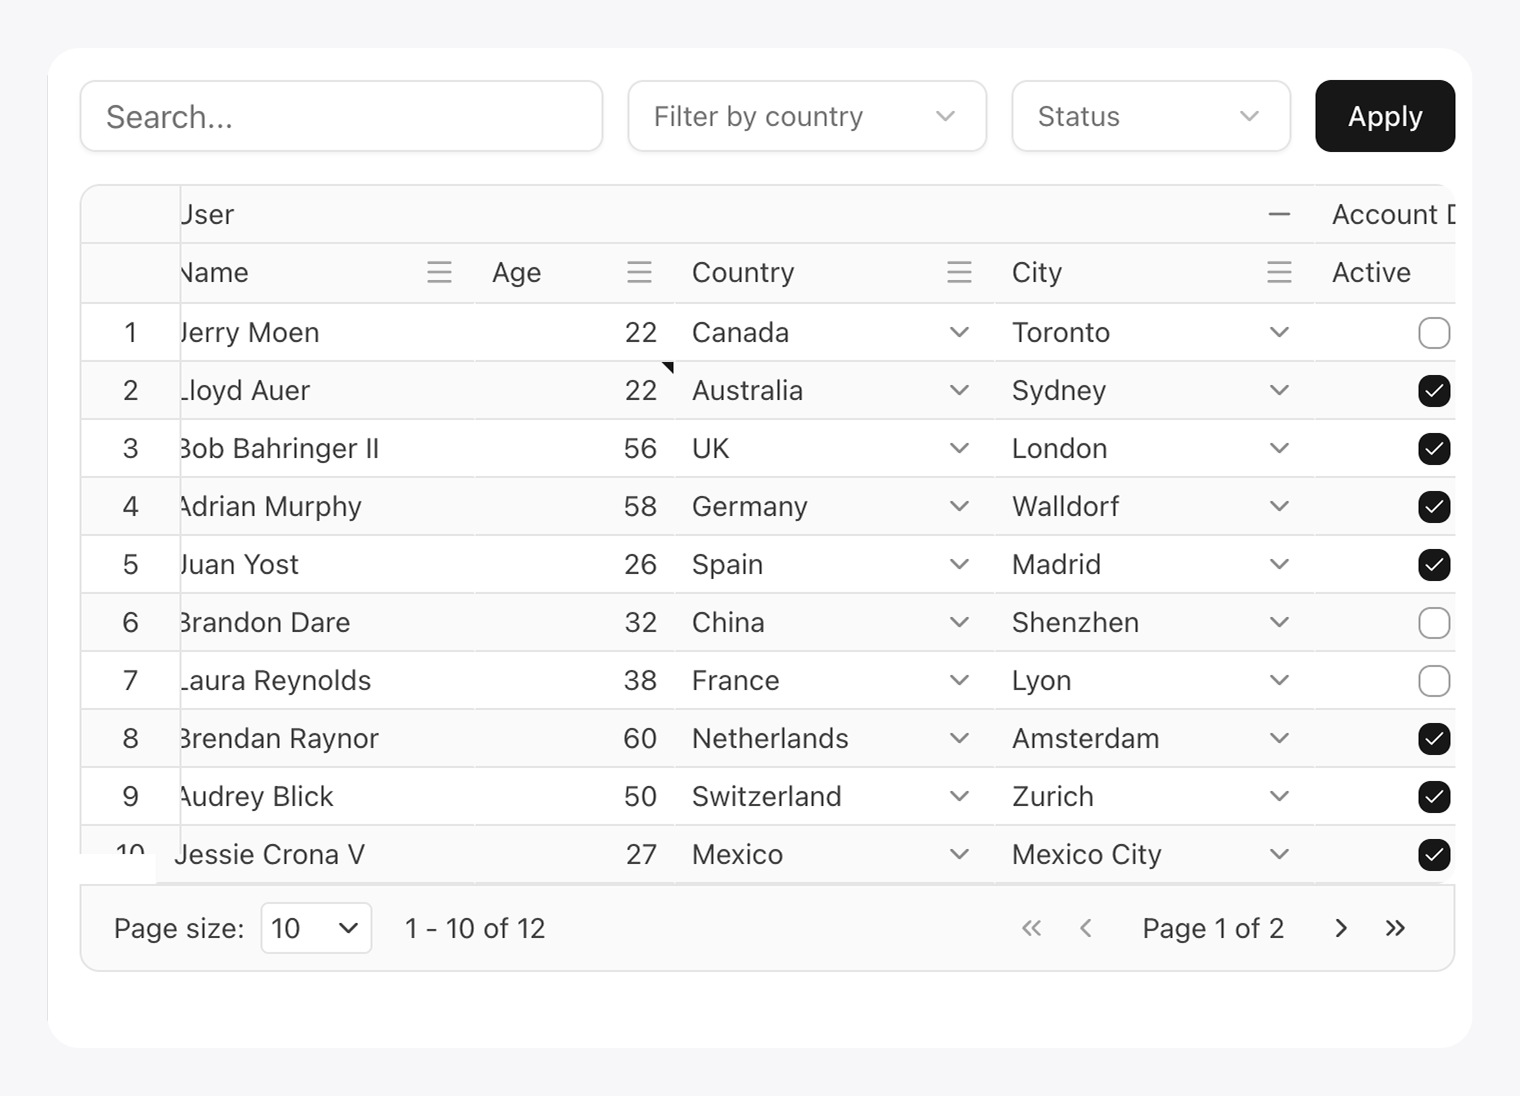1520x1096 pixels.
Task: Open the Age column menu icon
Action: tap(639, 272)
